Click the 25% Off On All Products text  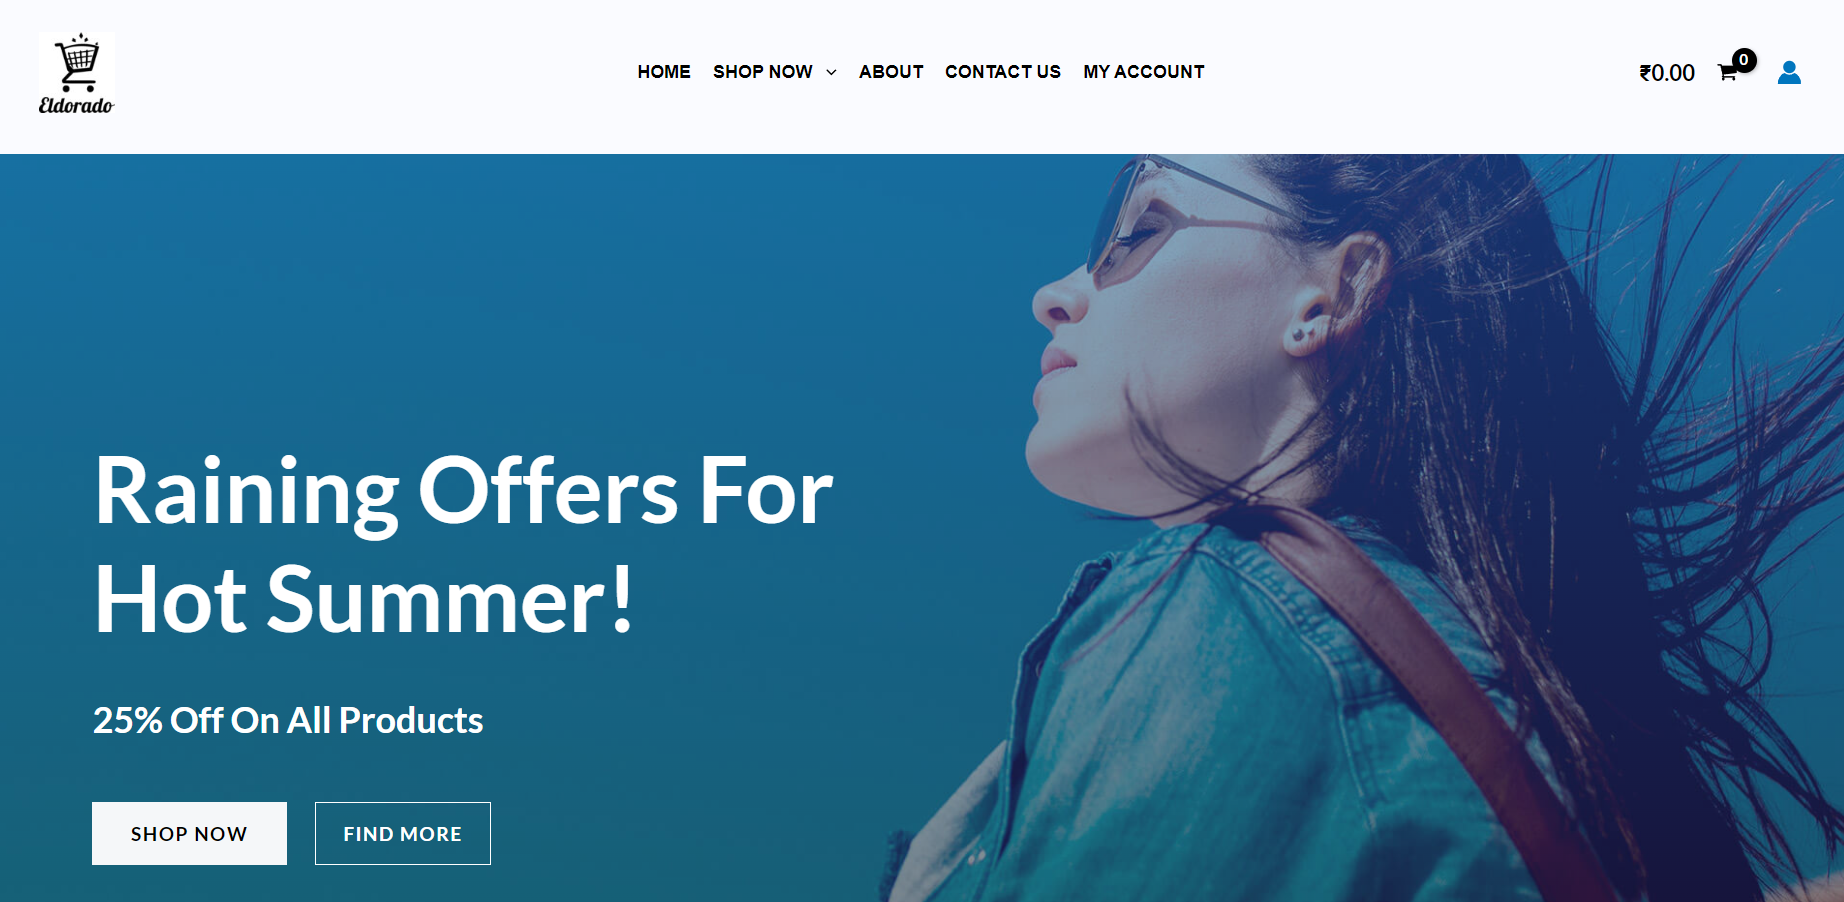click(288, 720)
